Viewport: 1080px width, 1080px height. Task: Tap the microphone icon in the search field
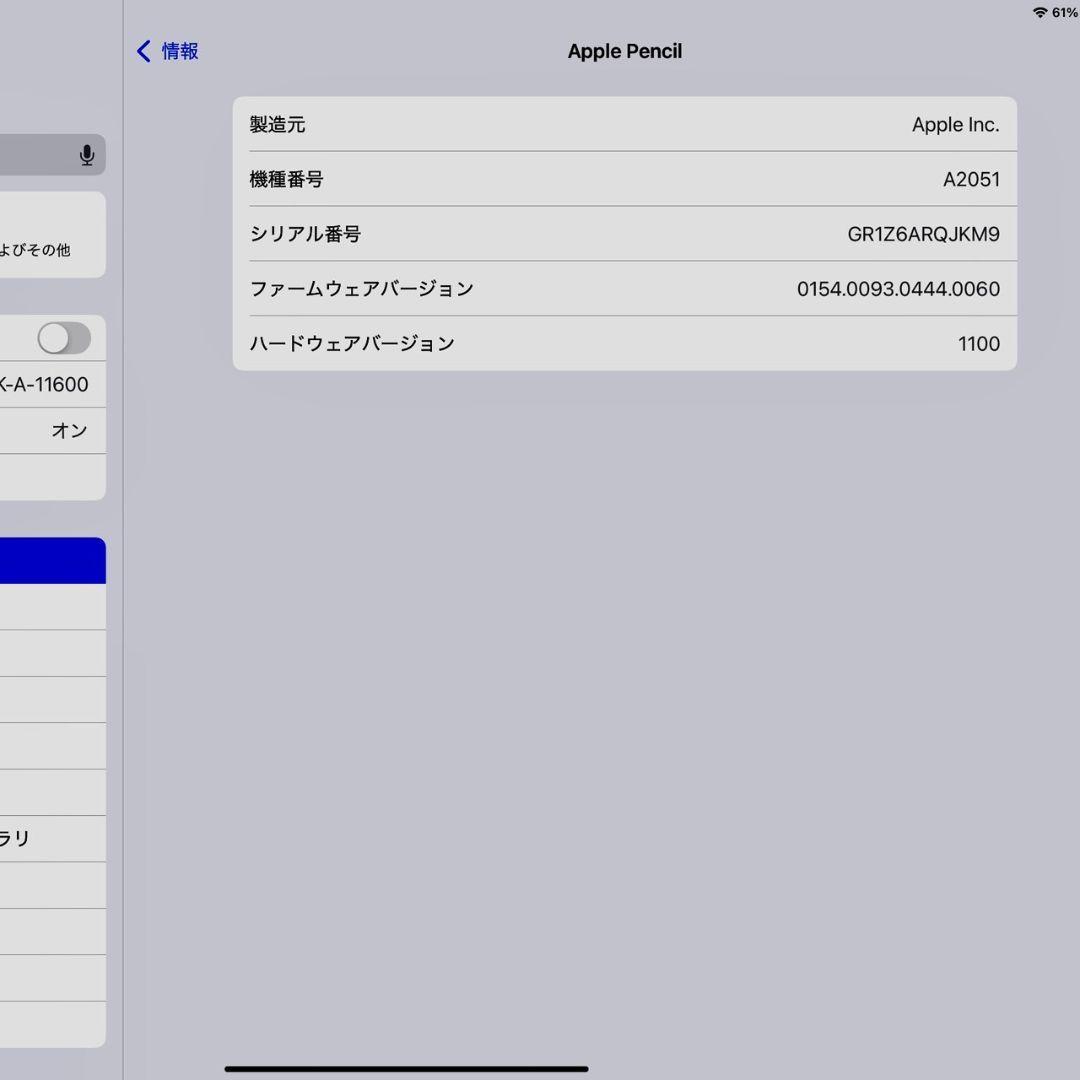pos(86,155)
